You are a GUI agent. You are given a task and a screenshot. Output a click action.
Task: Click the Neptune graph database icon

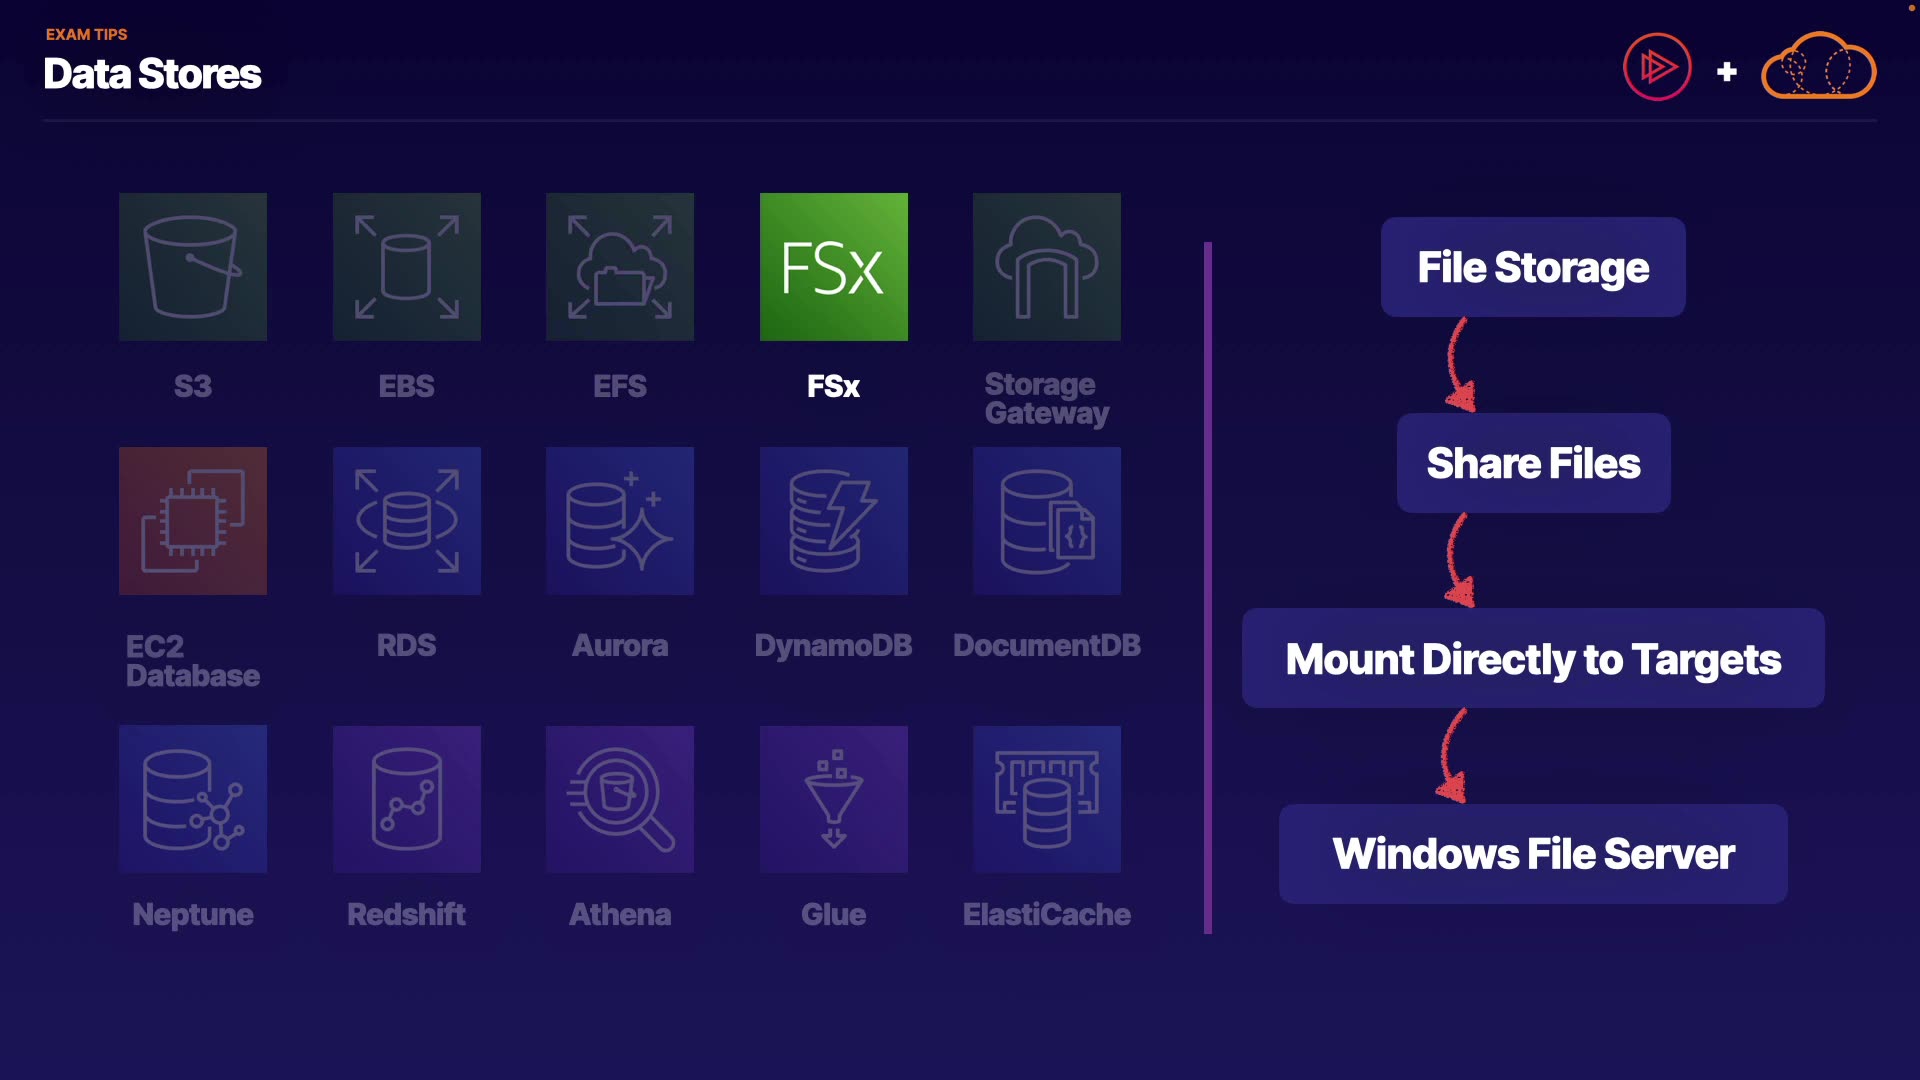tap(193, 799)
